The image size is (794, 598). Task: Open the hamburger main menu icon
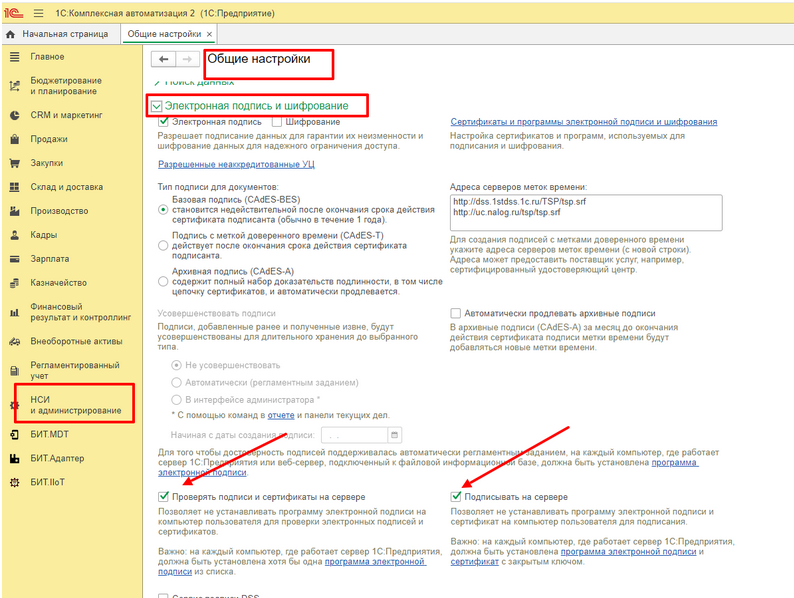click(38, 12)
